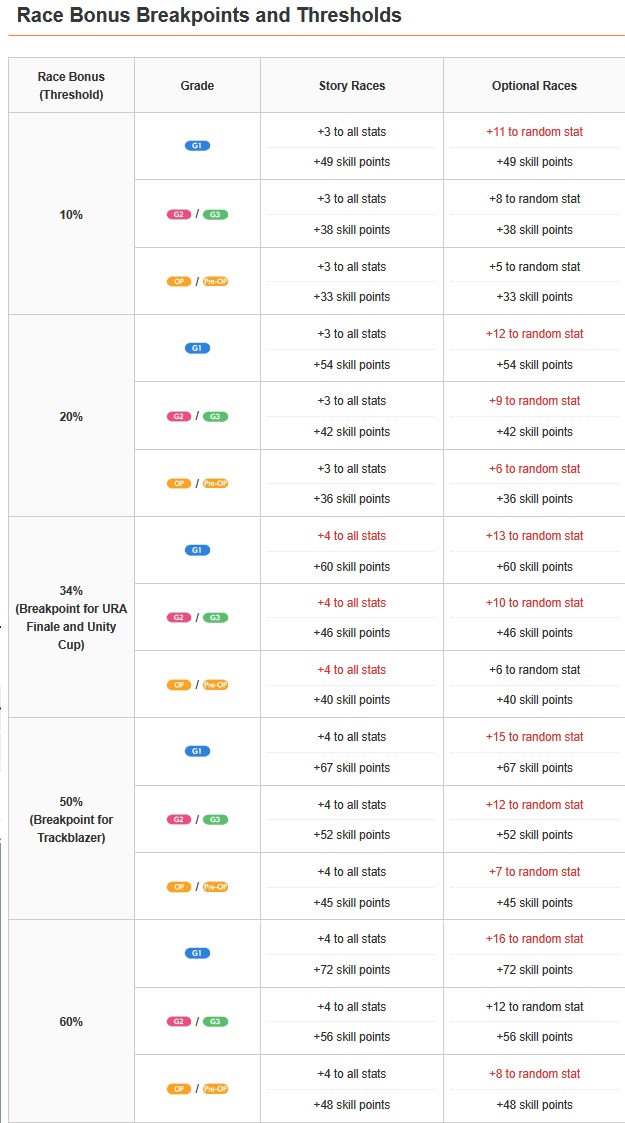Viewport: 625px width, 1123px height.
Task: Click the G1 badge in the 50% section
Action: tap(197, 751)
